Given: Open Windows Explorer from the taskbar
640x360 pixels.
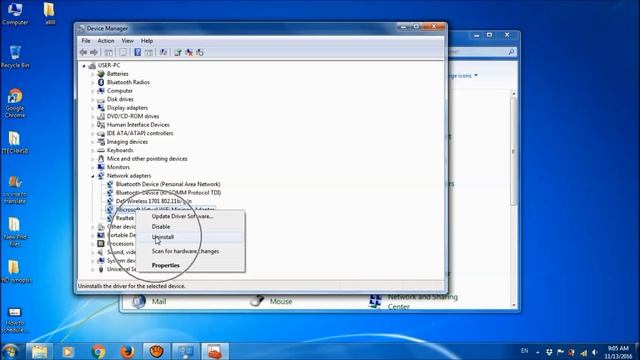Looking at the screenshot, I should pyautogui.click(x=40, y=351).
